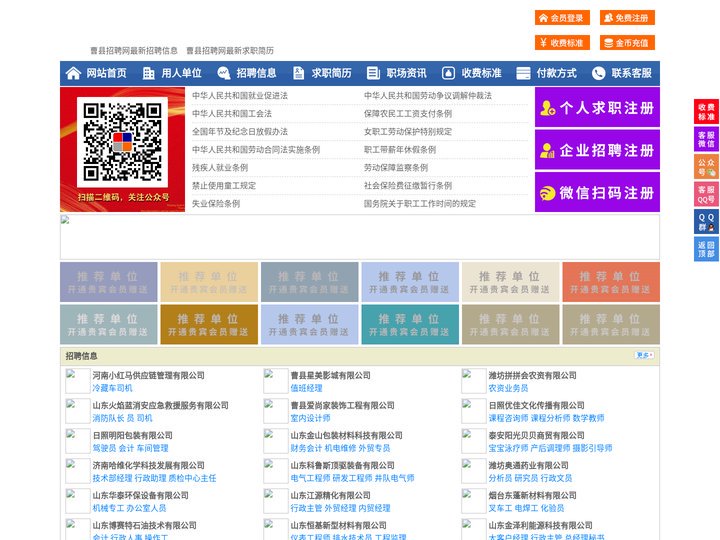Click the person icon on 企业招聘注册

coord(547,150)
